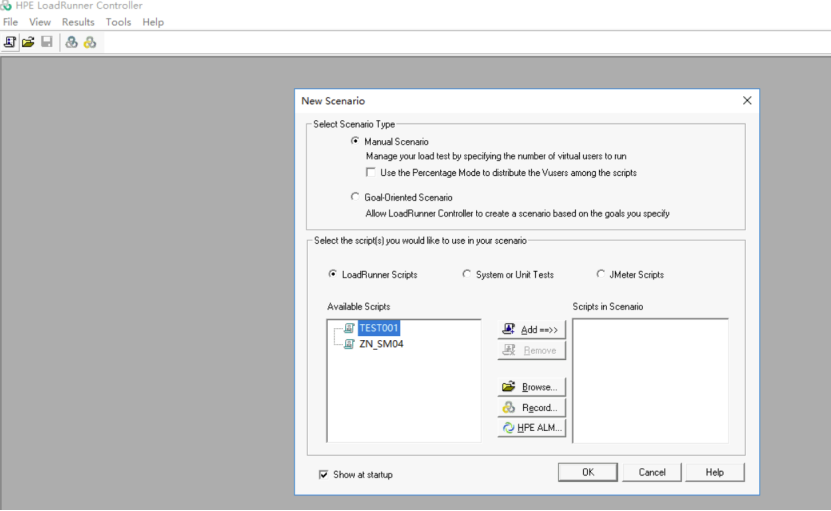Viewport: 831px width, 511px height.
Task: Click Browse... to locate a script
Action: tap(532, 387)
